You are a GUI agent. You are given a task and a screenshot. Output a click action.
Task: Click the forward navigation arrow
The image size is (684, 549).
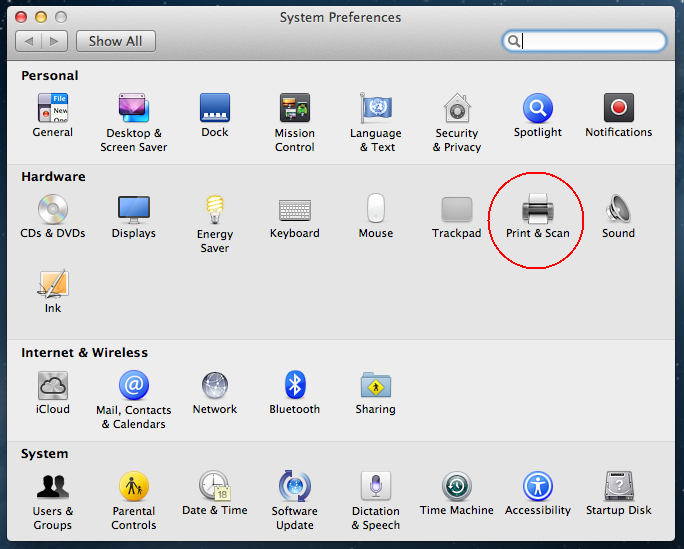point(55,41)
